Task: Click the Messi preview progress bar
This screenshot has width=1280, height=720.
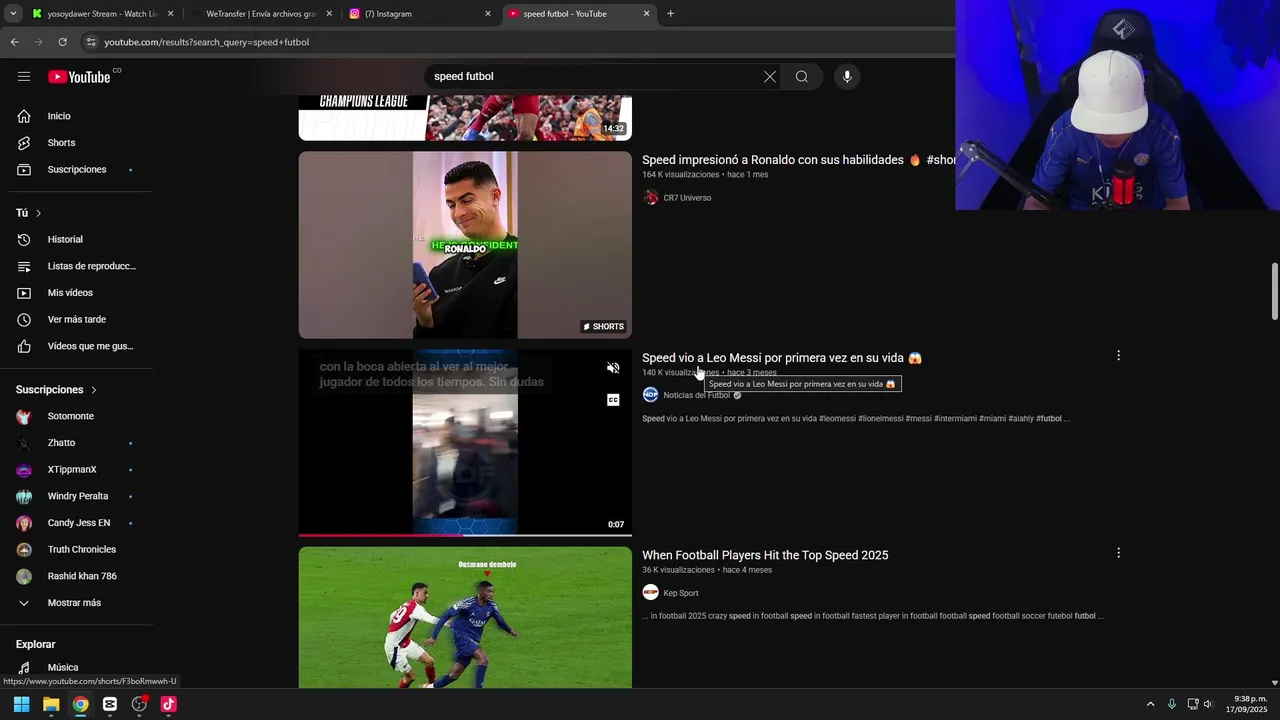Action: click(x=465, y=535)
